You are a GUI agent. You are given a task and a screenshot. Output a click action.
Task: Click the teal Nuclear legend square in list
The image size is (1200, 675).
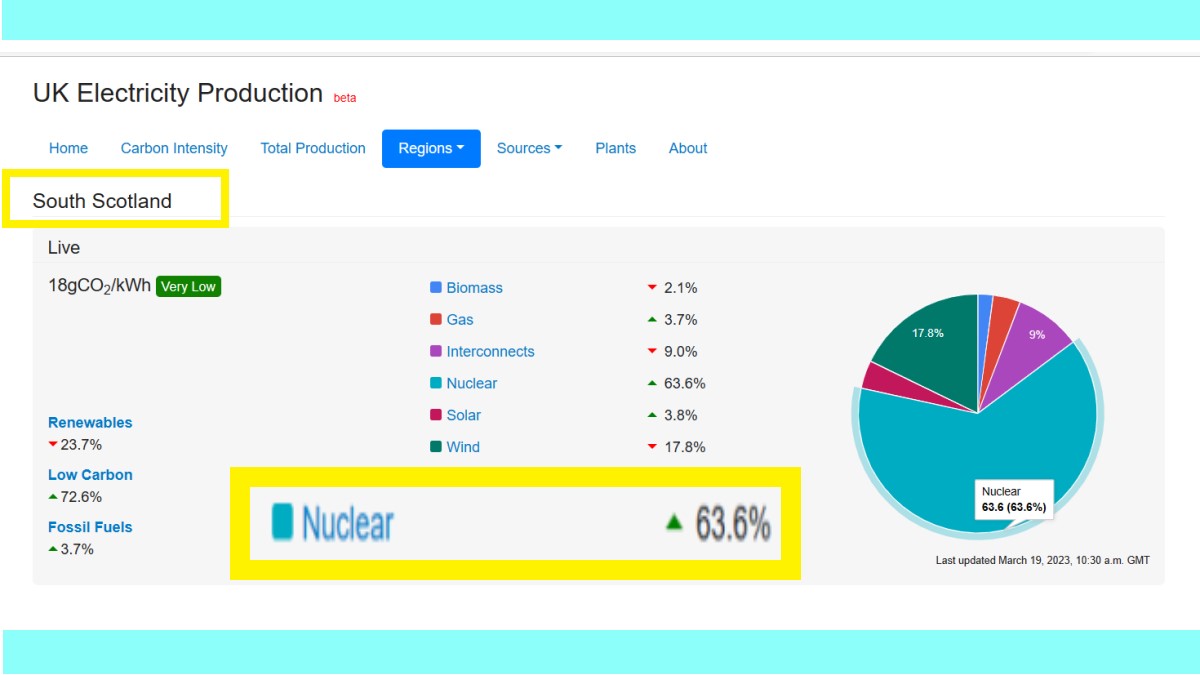436,383
